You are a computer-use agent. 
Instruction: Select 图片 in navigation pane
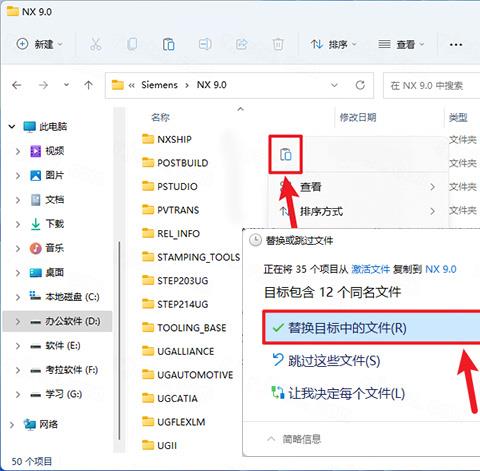coord(54,175)
